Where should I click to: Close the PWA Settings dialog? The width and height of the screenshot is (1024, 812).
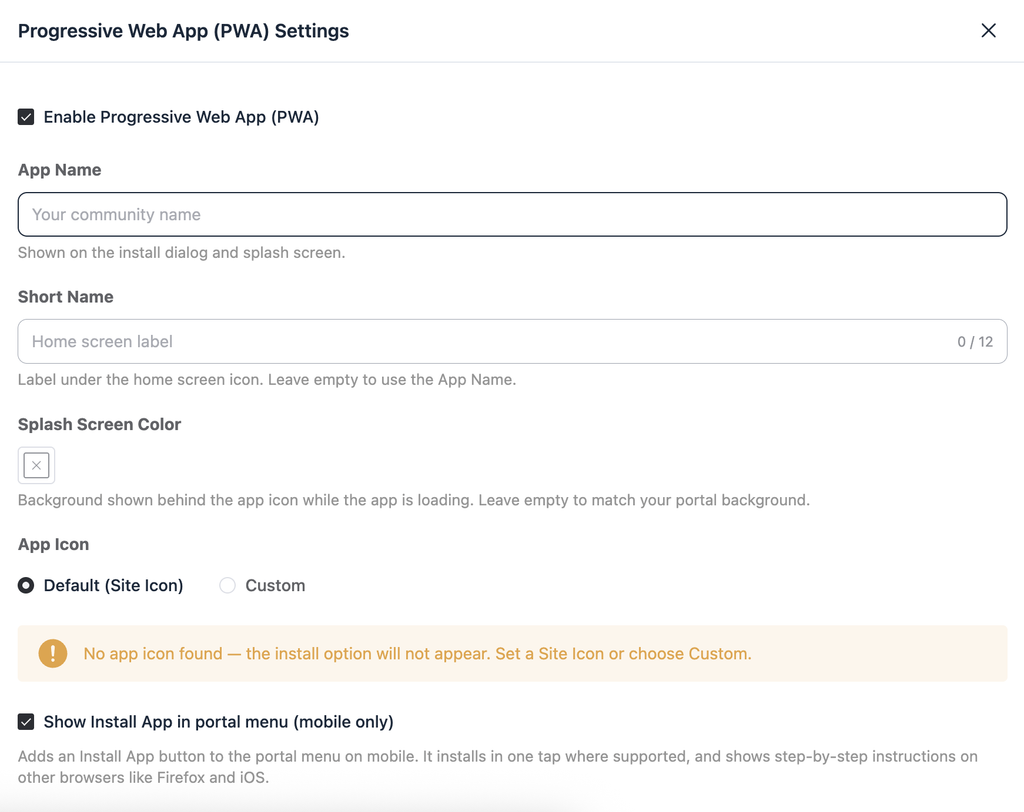pyautogui.click(x=988, y=31)
